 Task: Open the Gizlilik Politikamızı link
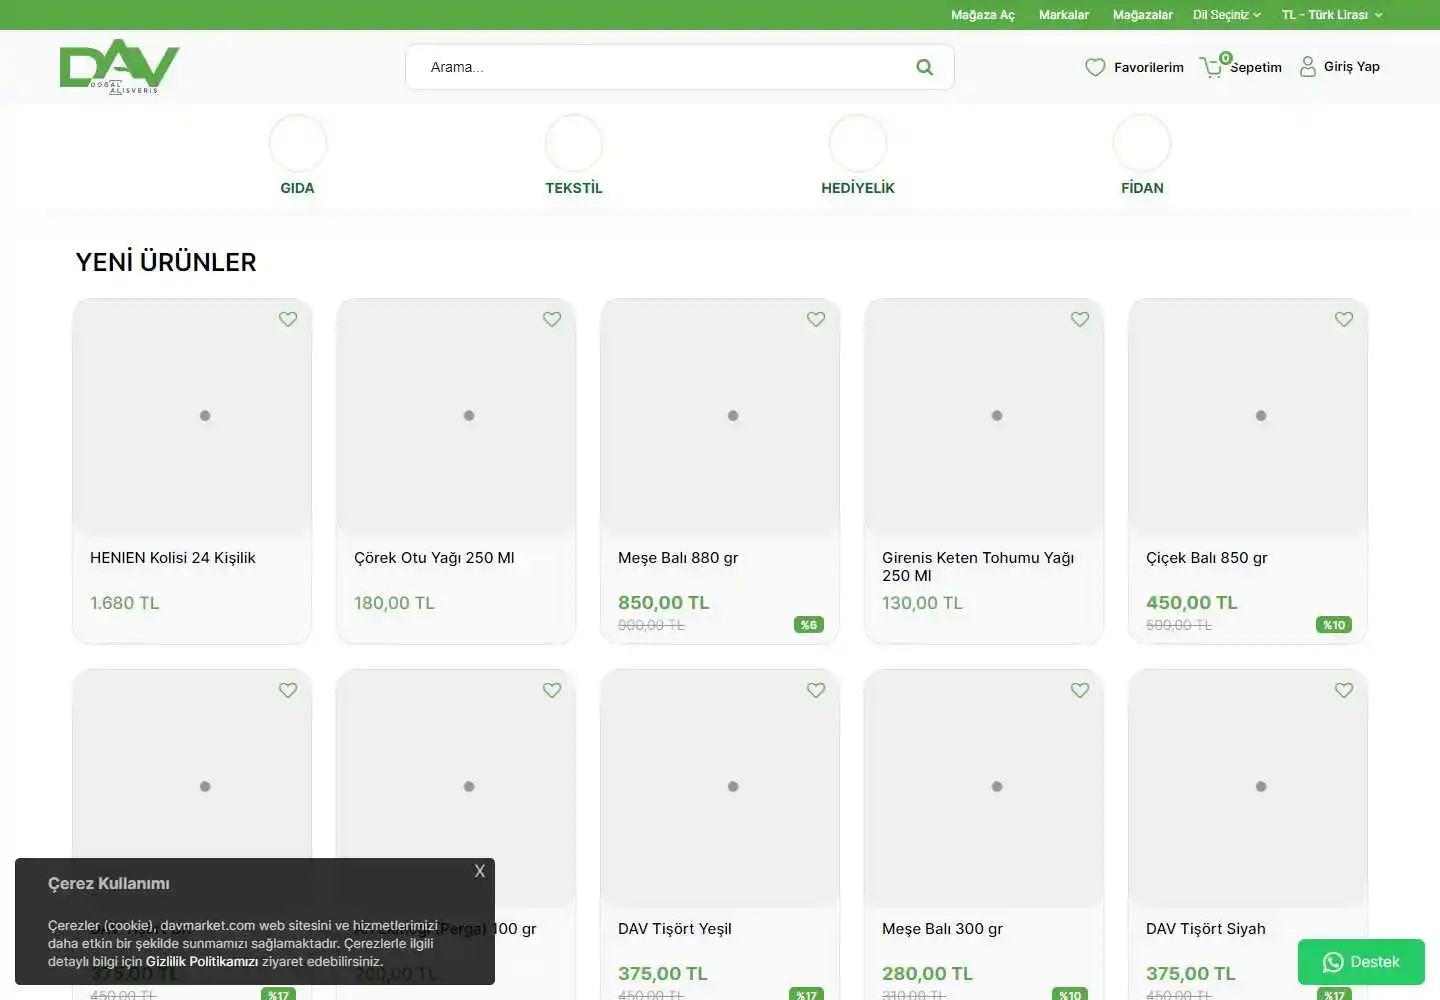point(202,961)
